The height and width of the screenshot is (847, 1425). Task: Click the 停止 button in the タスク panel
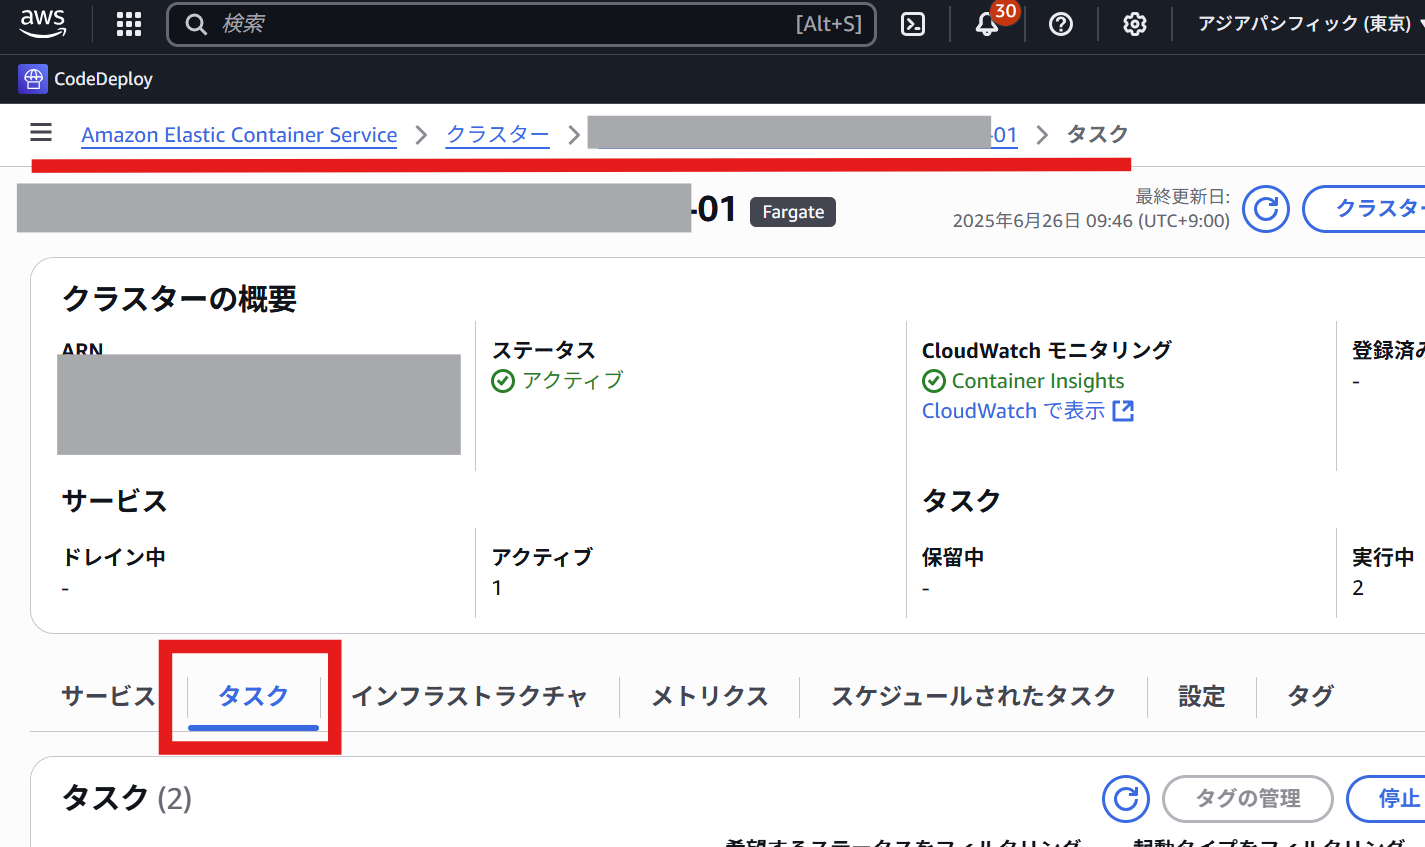tap(1386, 798)
